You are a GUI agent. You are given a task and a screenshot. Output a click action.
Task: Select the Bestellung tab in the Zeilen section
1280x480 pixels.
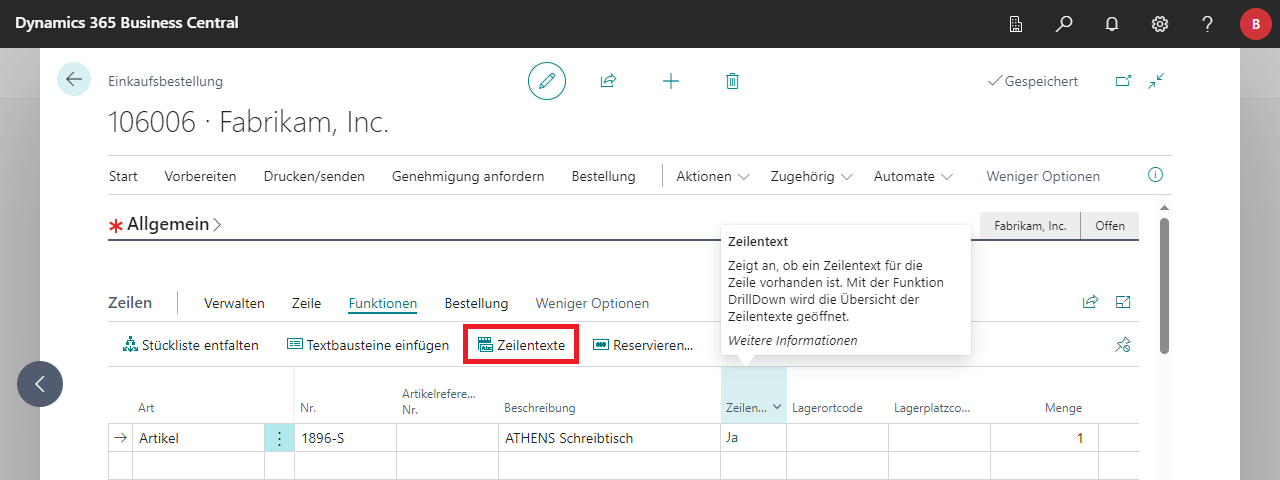476,303
